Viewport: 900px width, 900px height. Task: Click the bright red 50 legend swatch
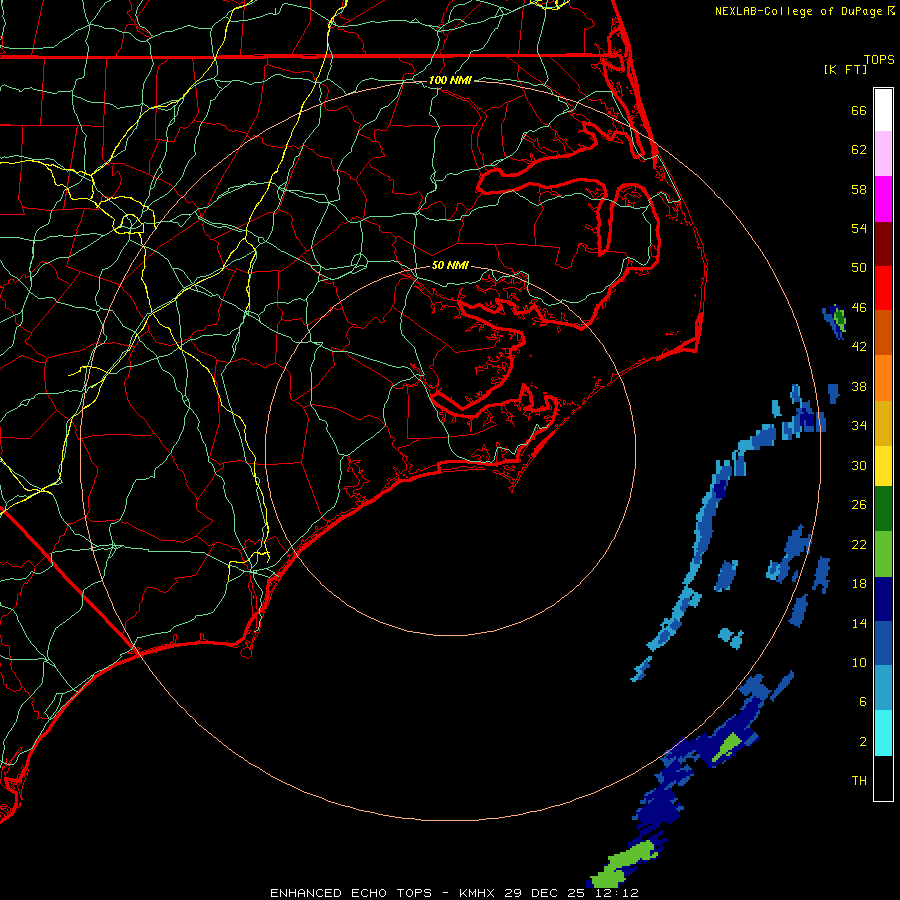(x=883, y=288)
